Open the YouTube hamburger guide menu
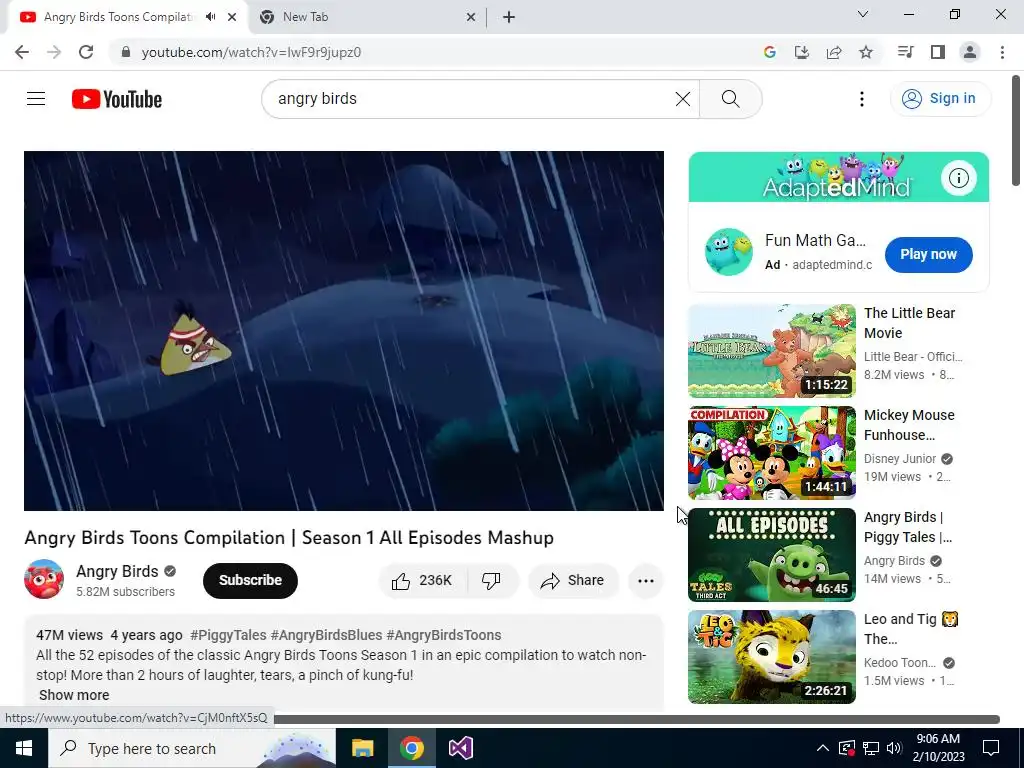Viewport: 1024px width, 768px height. (36, 99)
